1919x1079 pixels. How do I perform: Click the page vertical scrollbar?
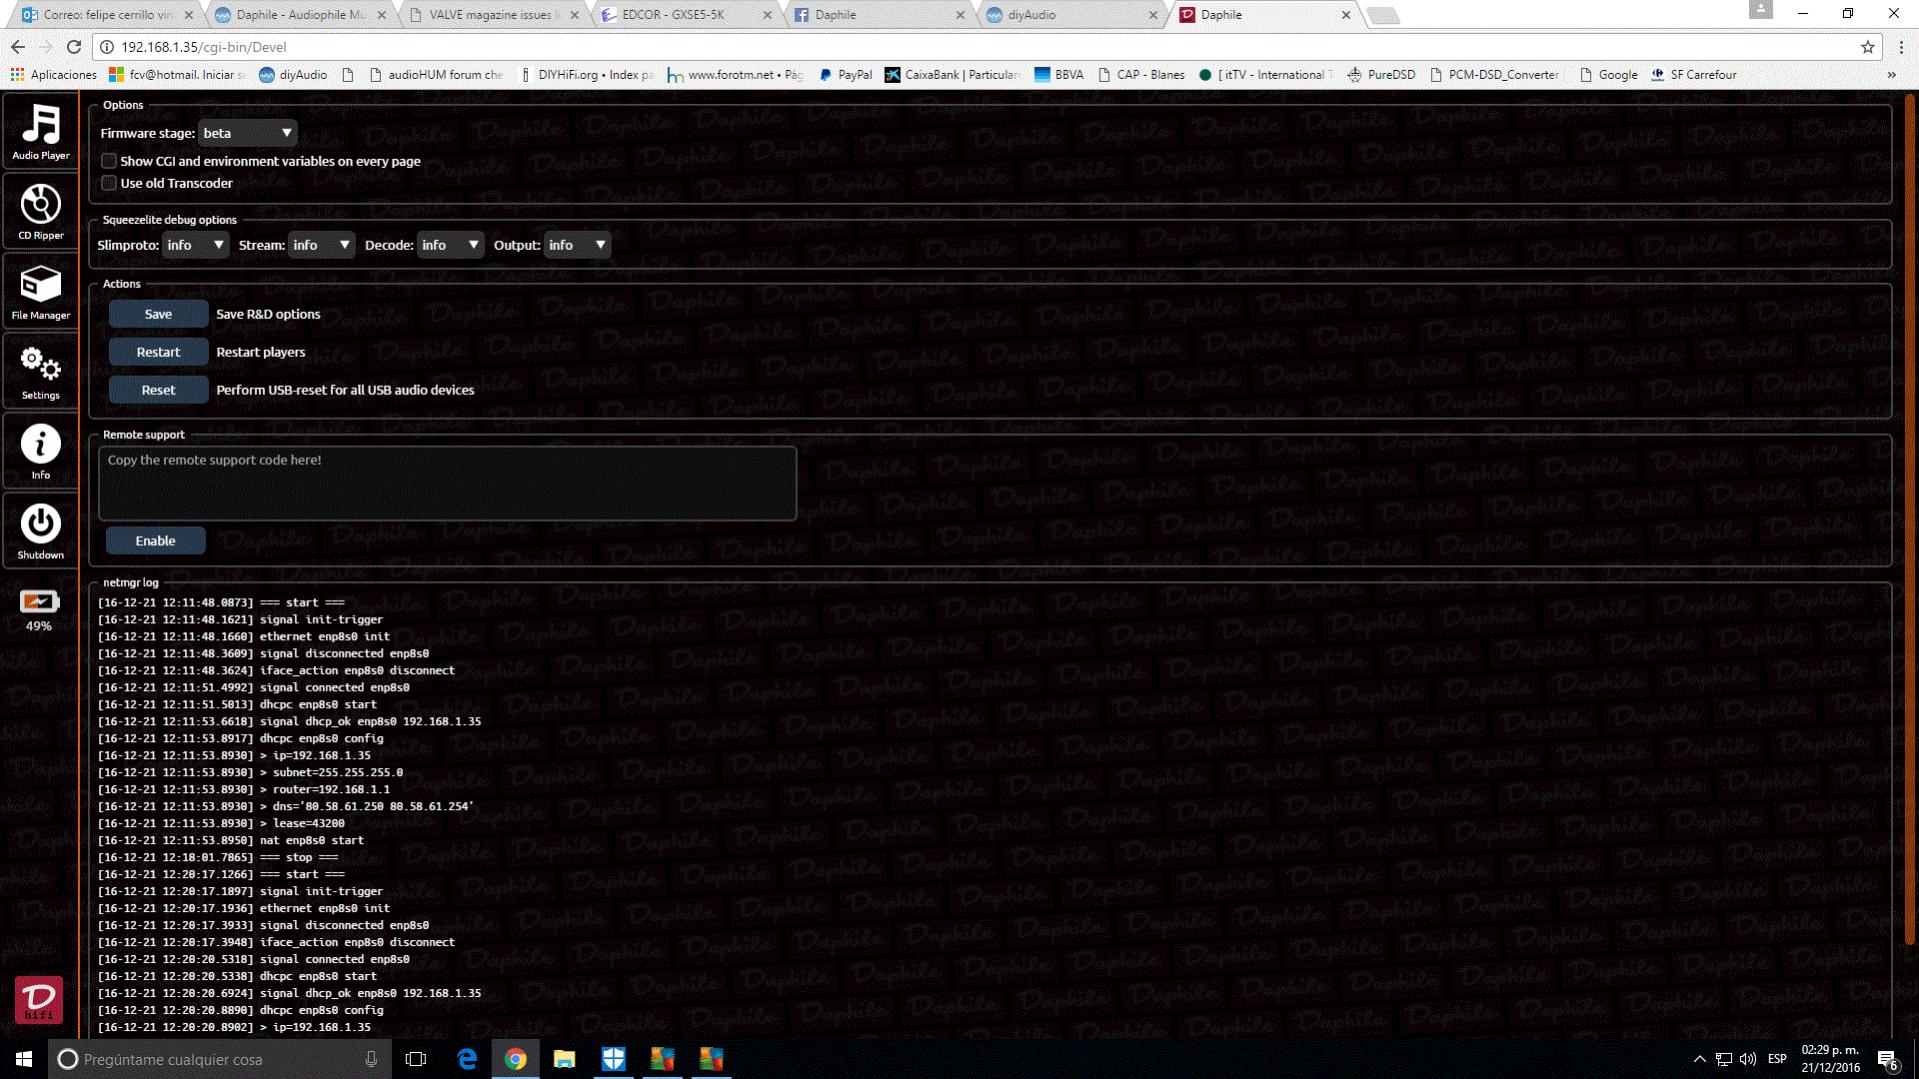click(x=1909, y=520)
